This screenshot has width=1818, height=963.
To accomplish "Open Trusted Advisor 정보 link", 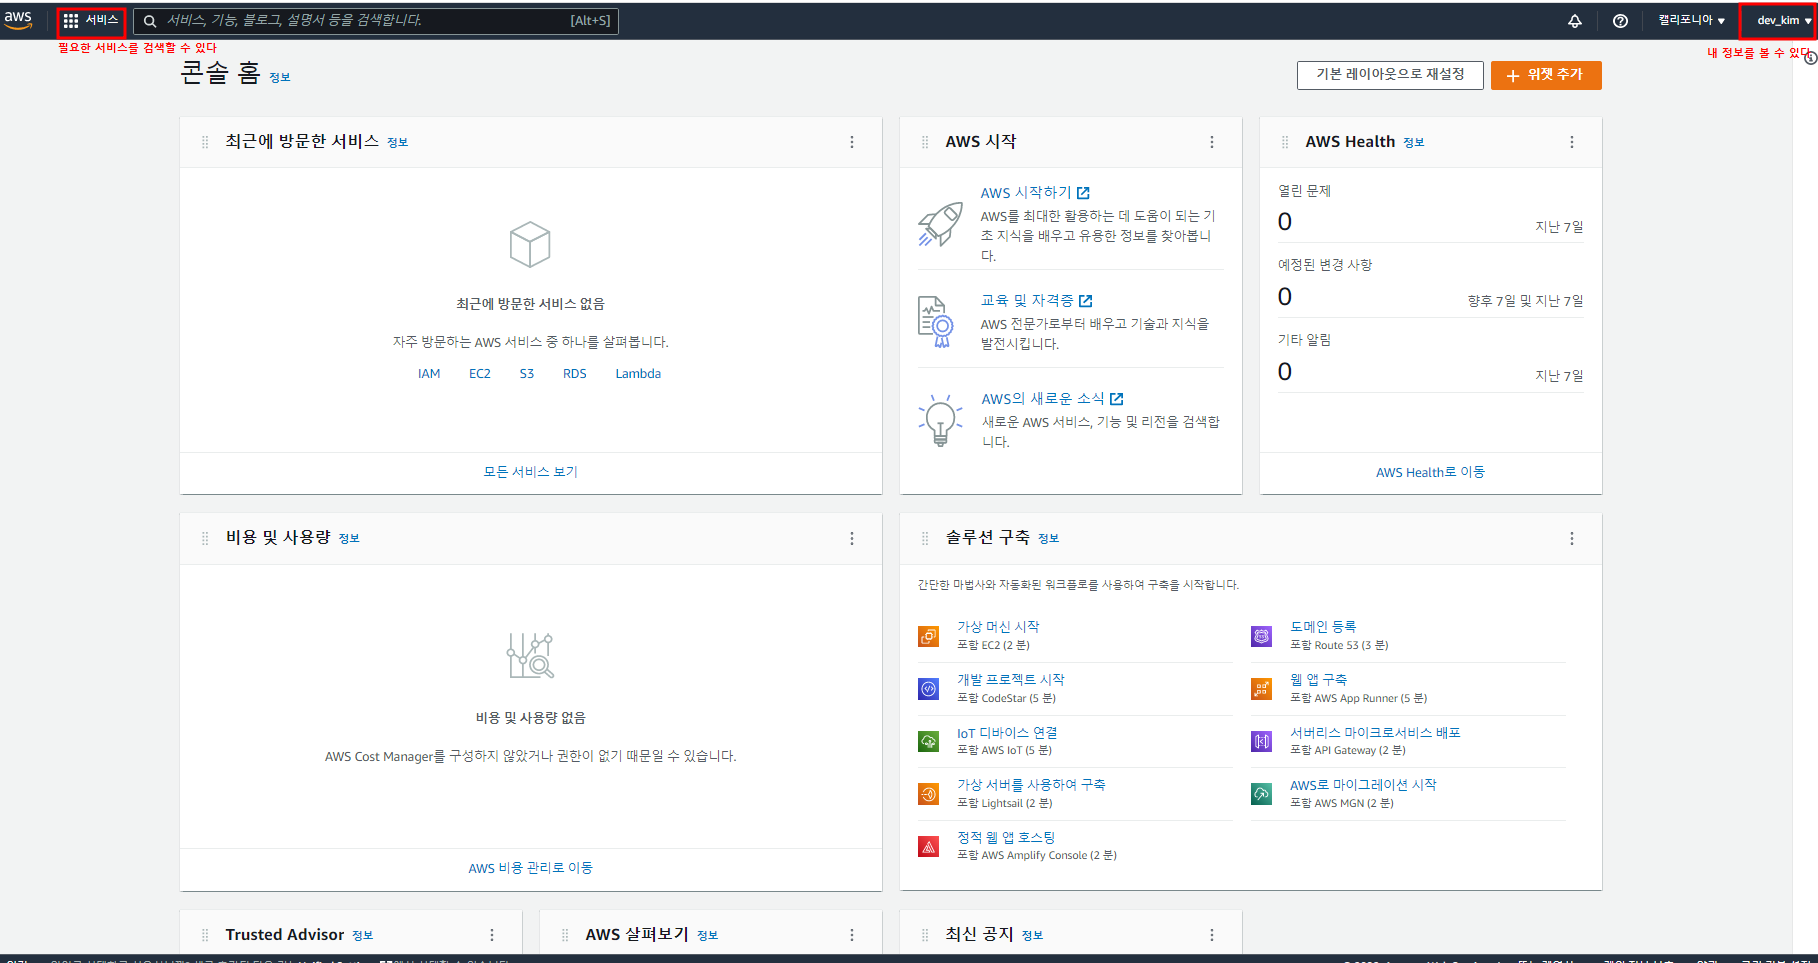I will (363, 936).
